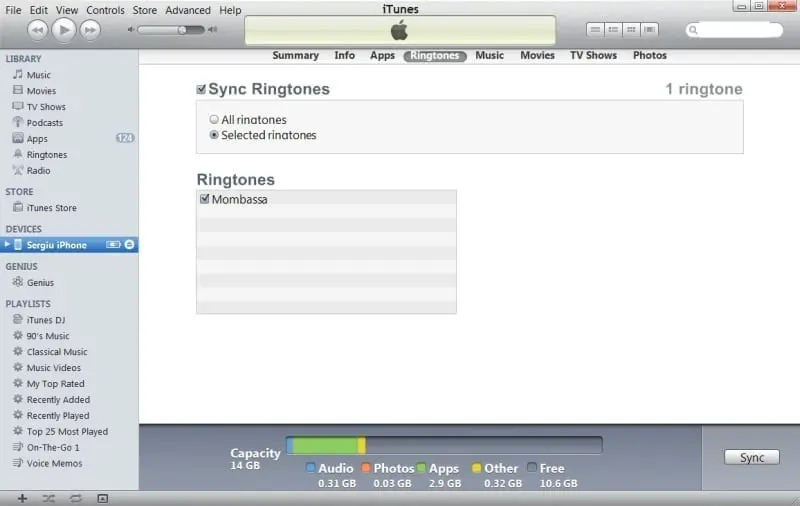Select the All ringtones radio button

point(214,119)
